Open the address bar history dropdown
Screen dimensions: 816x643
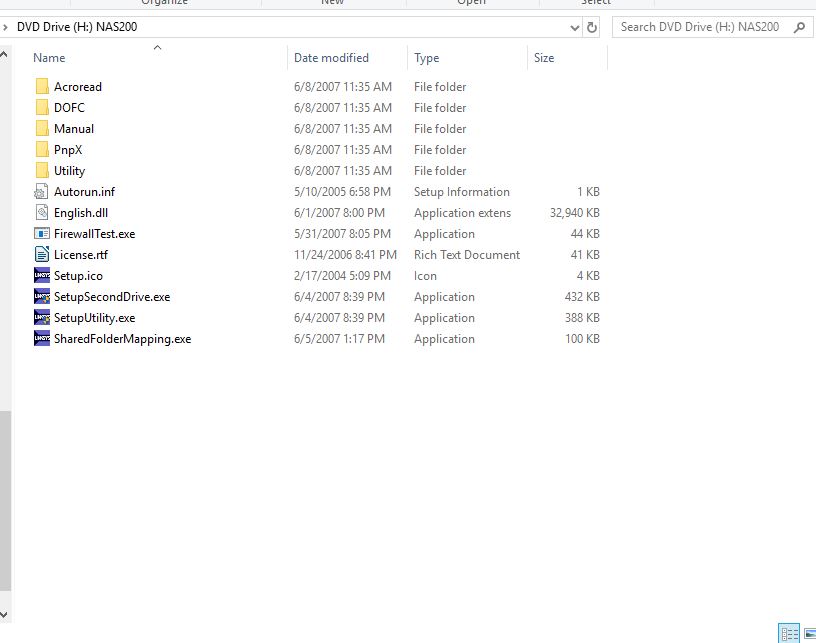(574, 28)
